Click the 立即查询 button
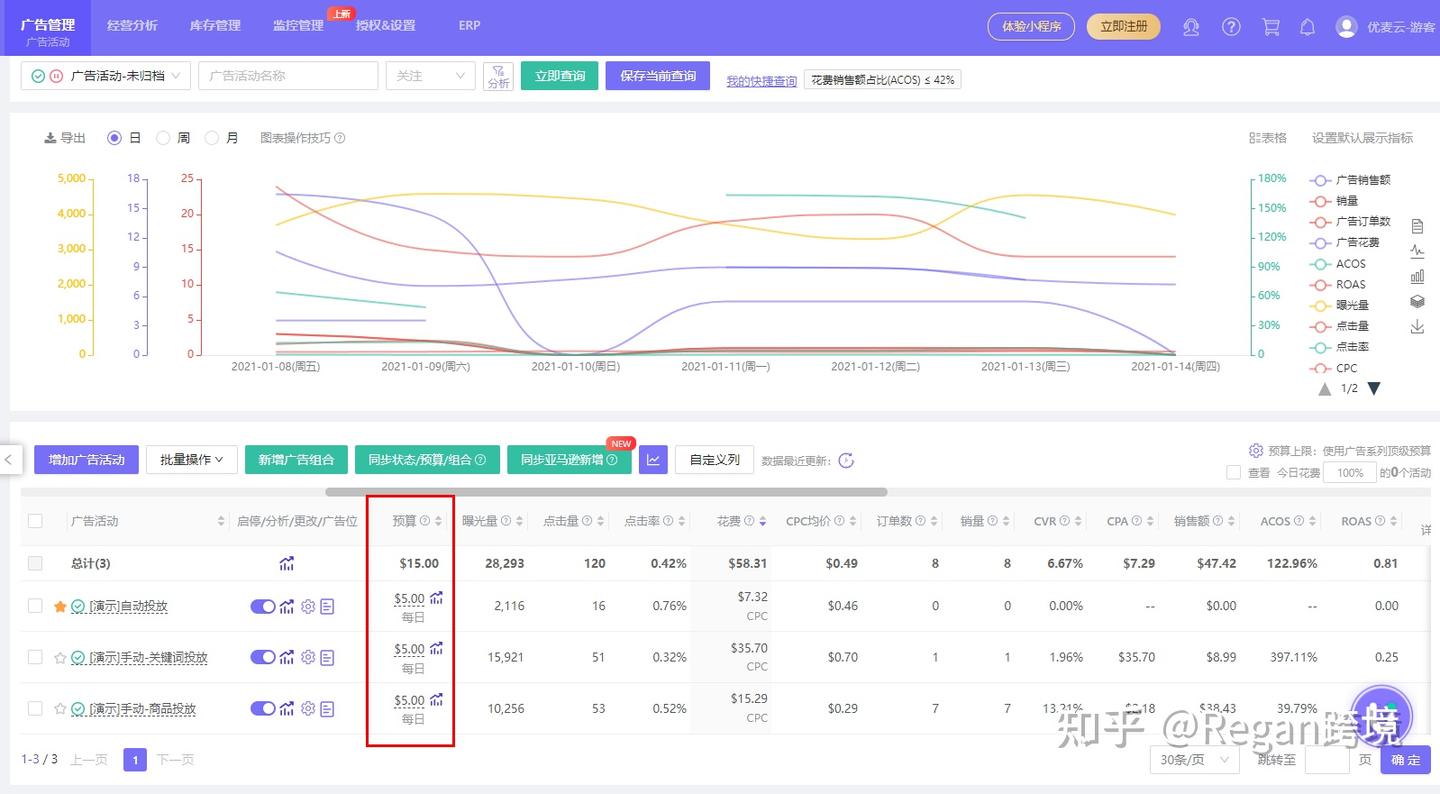The width and height of the screenshot is (1440, 794). [560, 76]
